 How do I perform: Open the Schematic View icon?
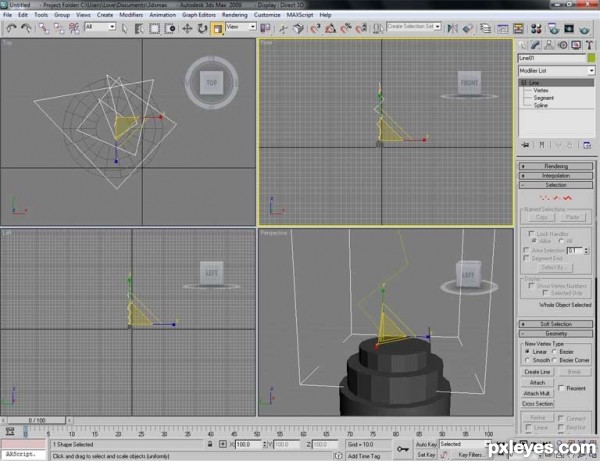[518, 29]
